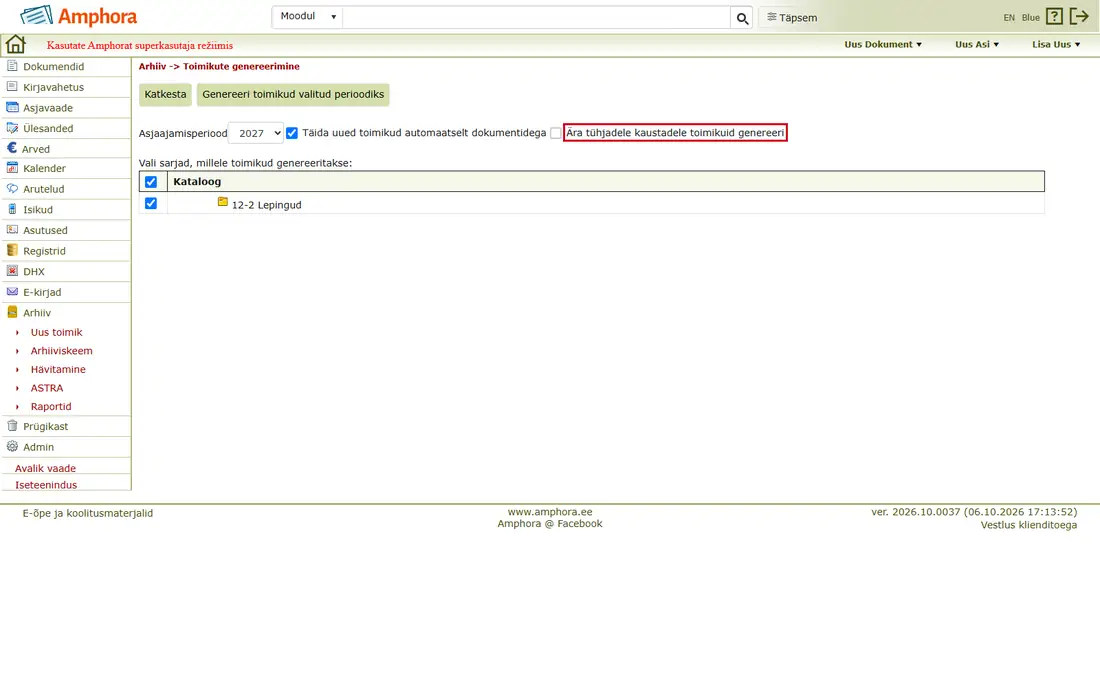This screenshot has width=1100, height=688.
Task: Click the E-kirjad envelope icon
Action: tap(12, 292)
